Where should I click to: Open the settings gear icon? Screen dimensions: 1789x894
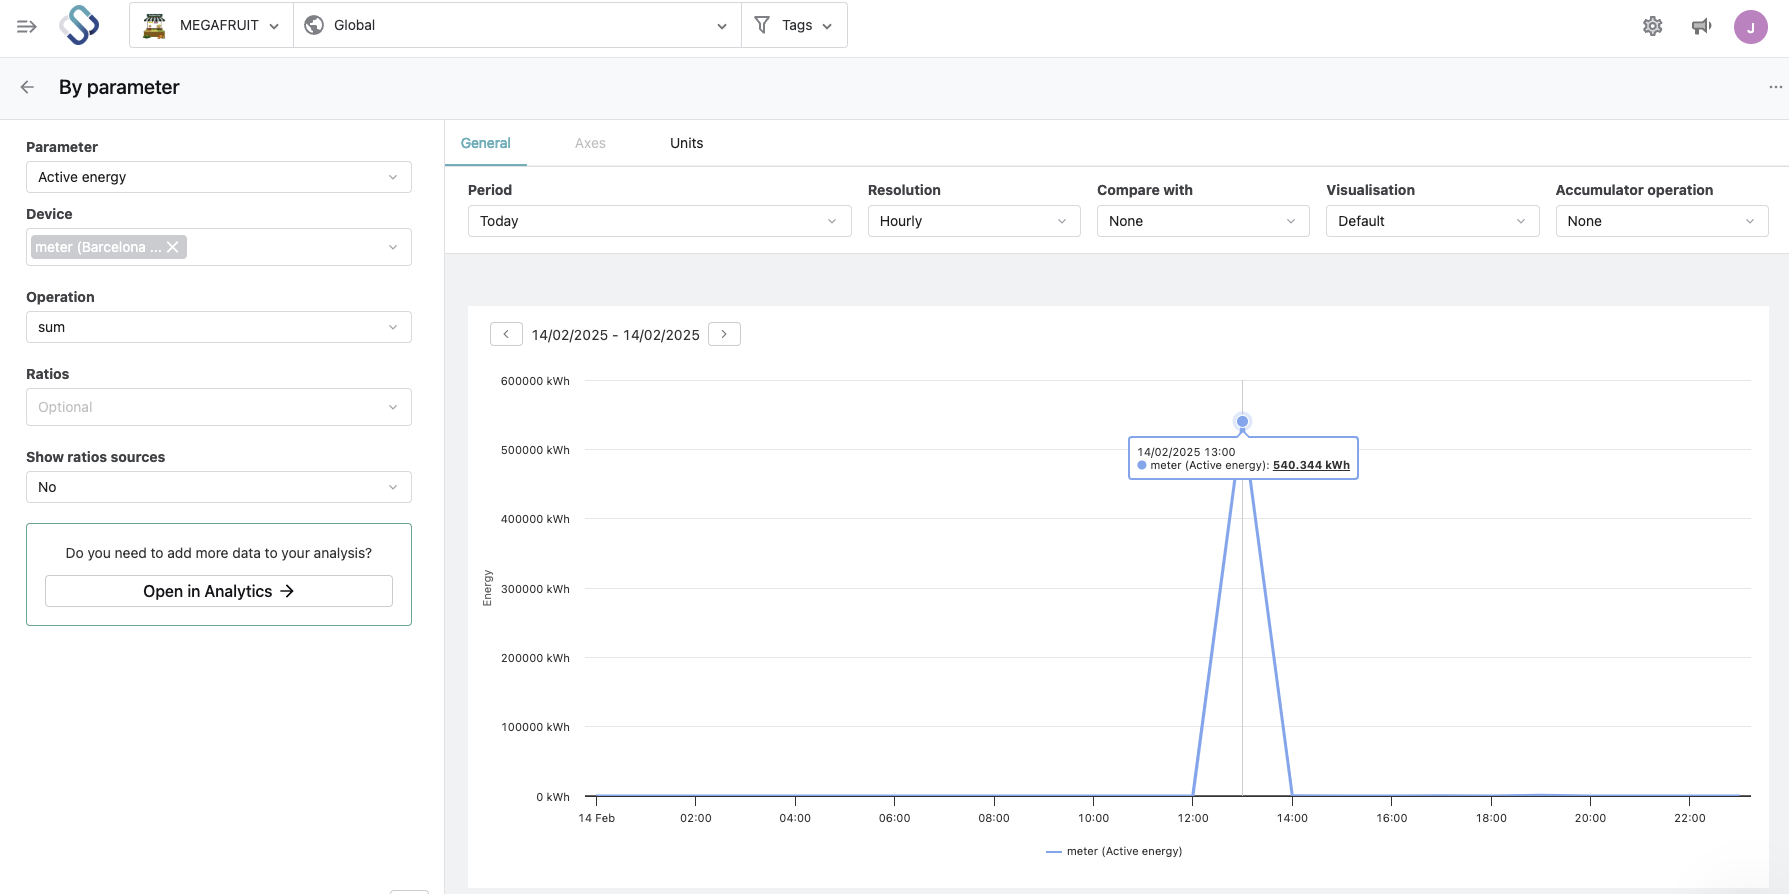click(x=1653, y=26)
